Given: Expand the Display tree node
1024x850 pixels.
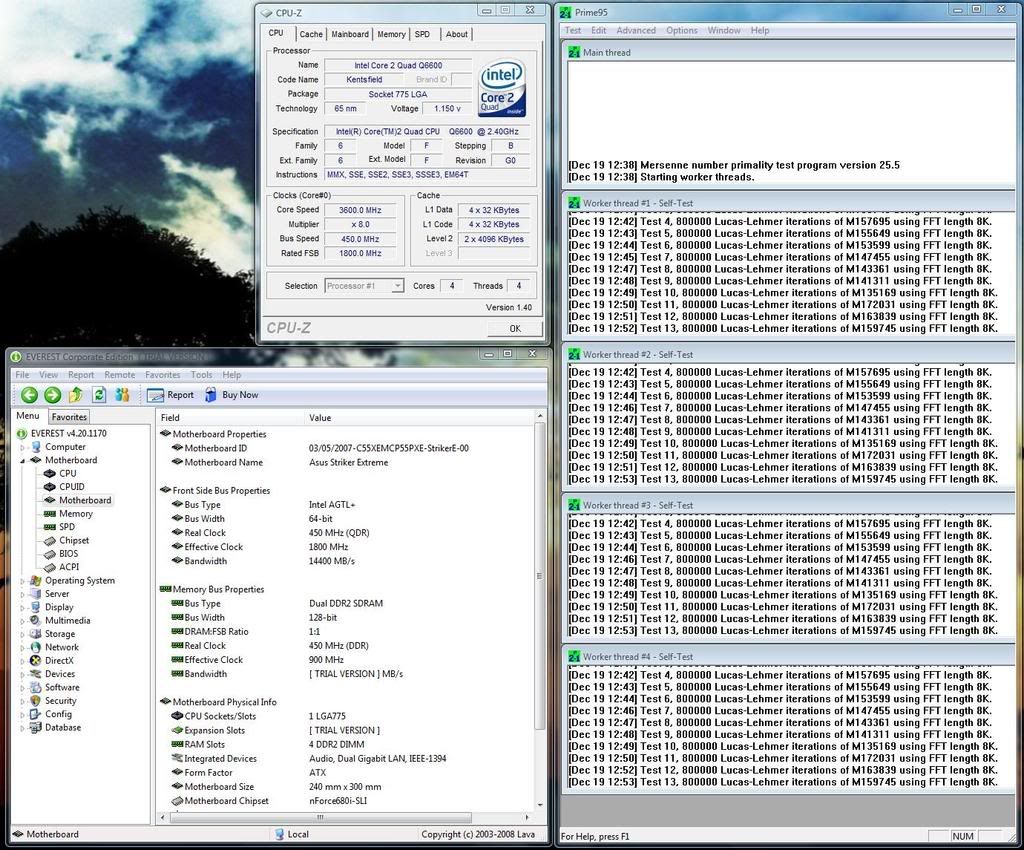Looking at the screenshot, I should 22,607.
